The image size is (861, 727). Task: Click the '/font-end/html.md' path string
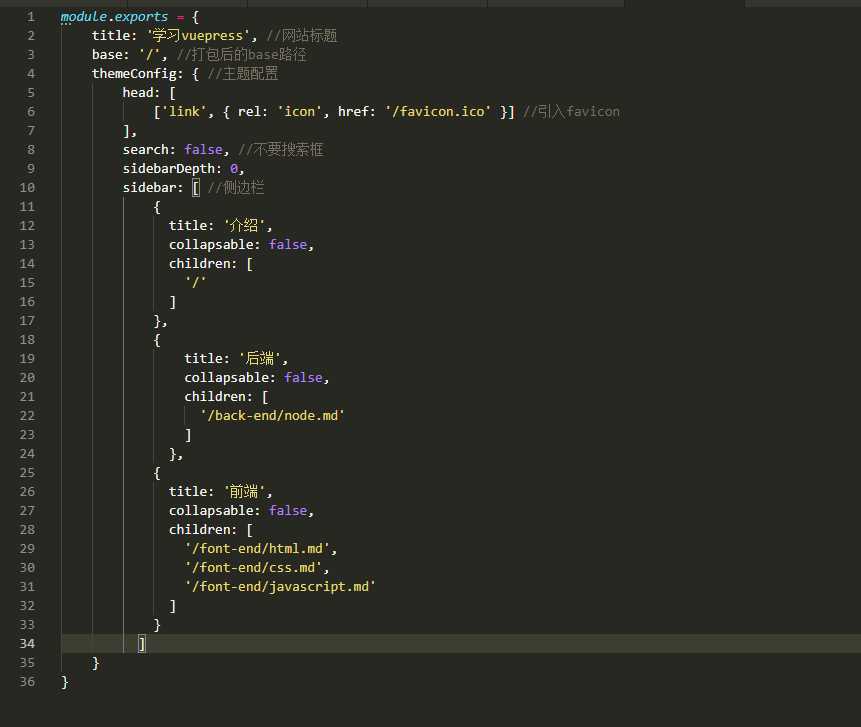coord(257,549)
